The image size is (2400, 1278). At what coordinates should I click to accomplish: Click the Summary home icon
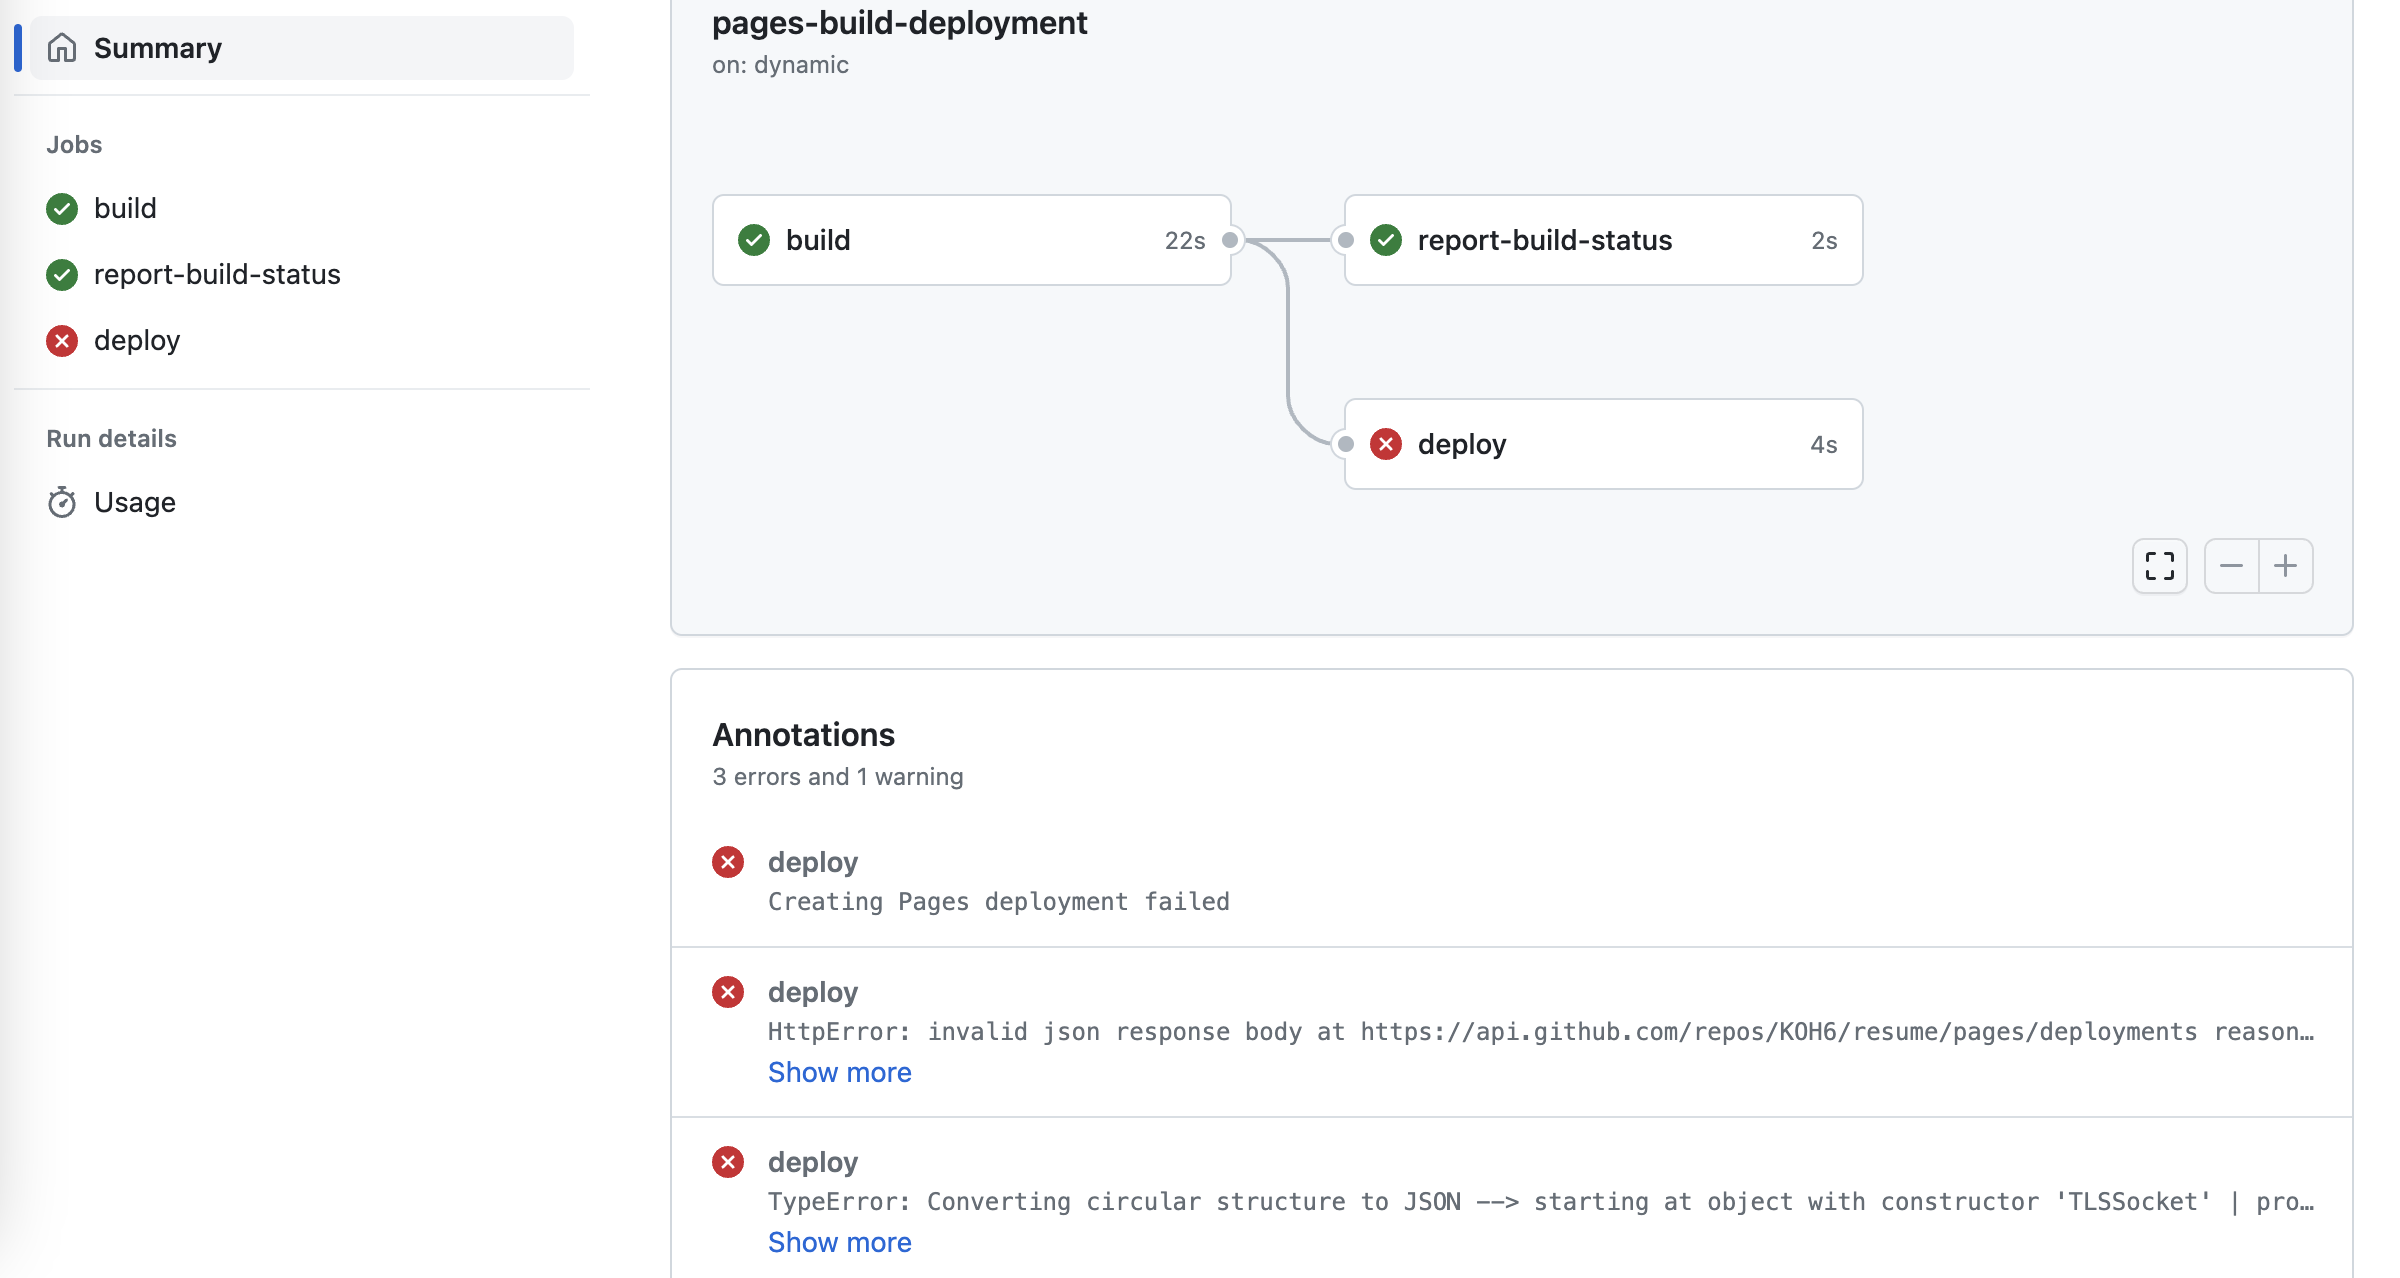click(63, 47)
